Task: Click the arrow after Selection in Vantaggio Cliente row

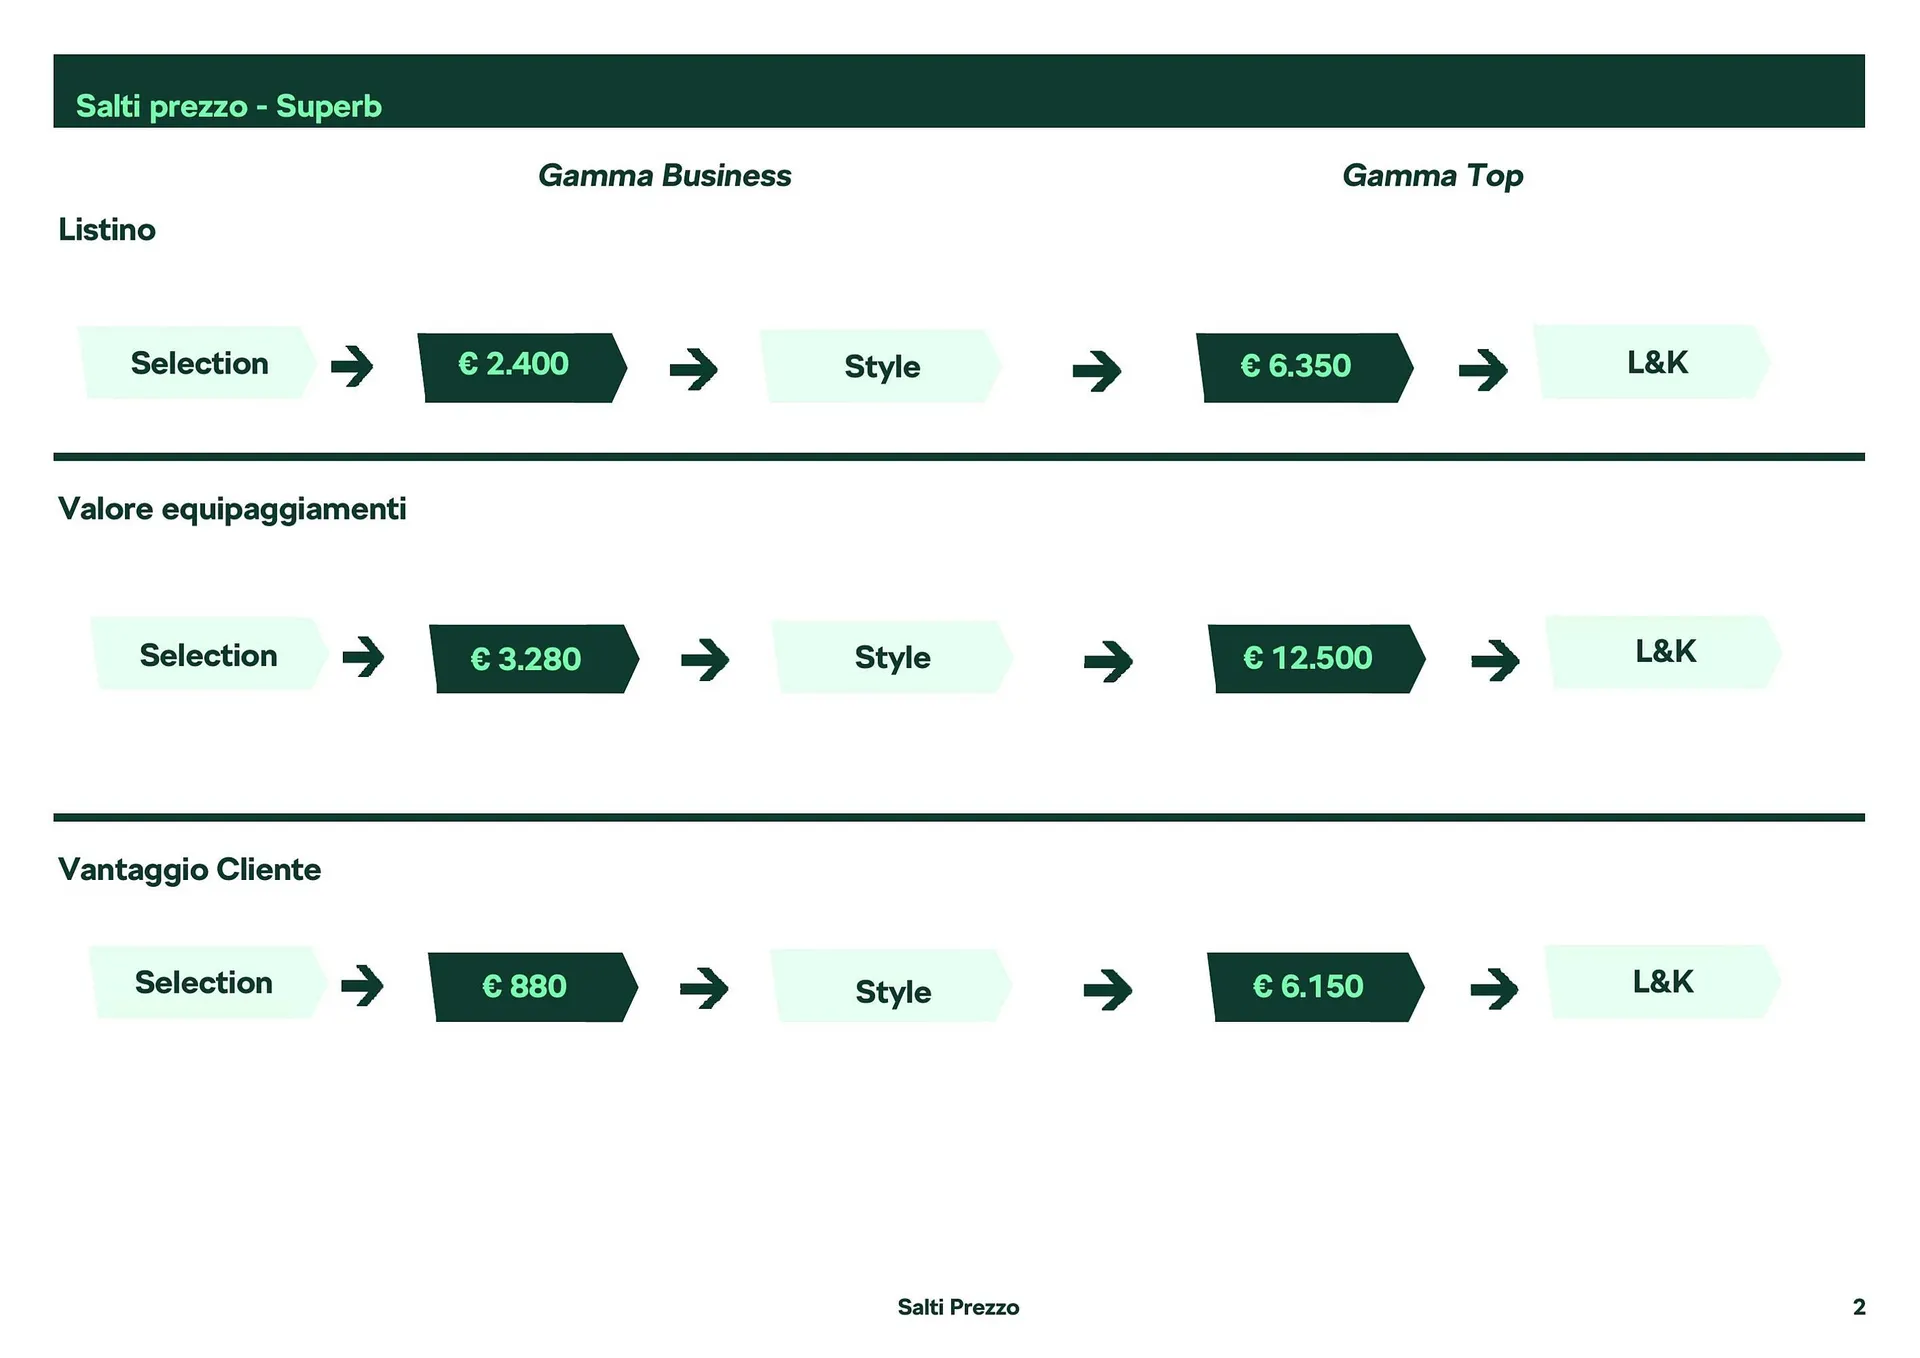Action: pos(362,986)
